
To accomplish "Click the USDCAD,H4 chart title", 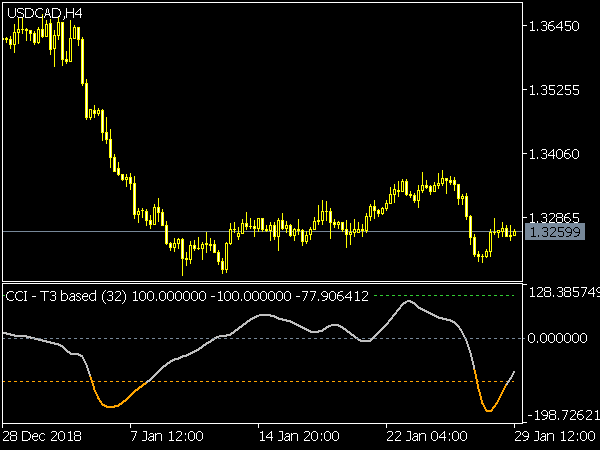I will (44, 13).
